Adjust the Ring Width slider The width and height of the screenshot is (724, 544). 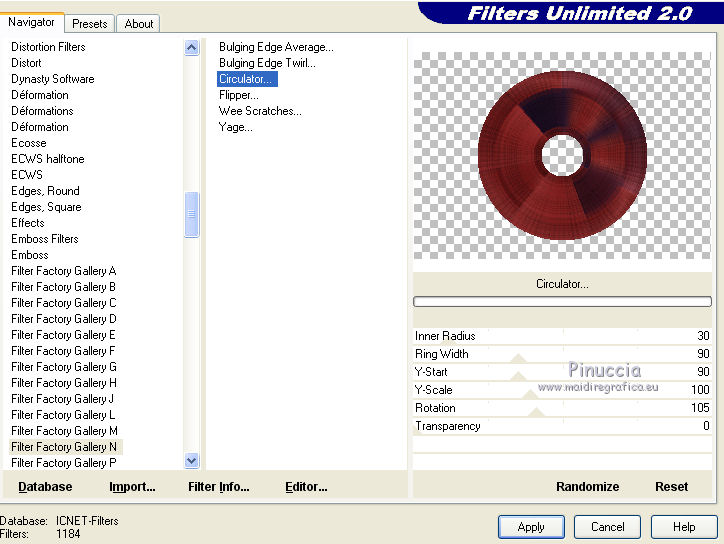pyautogui.click(x=562, y=354)
